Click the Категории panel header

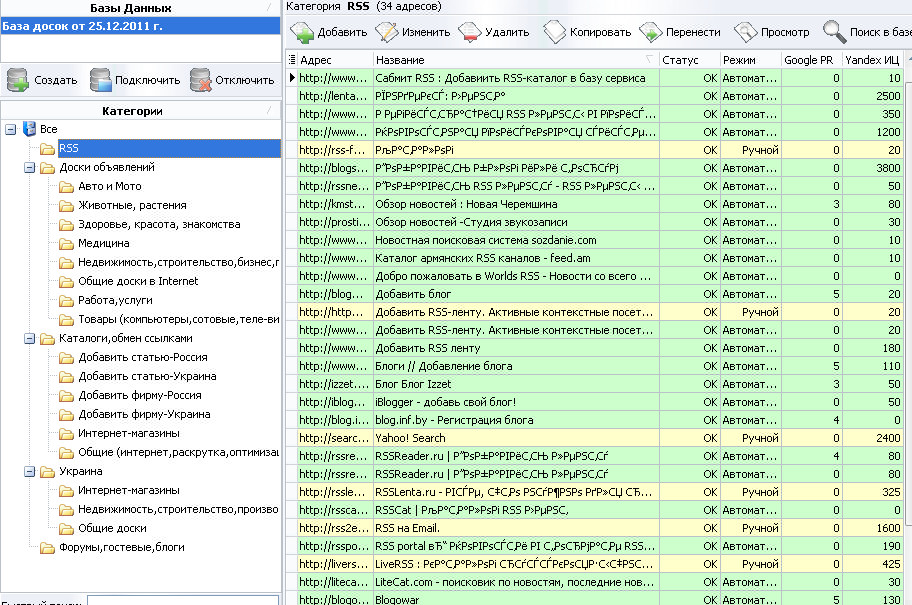[140, 111]
